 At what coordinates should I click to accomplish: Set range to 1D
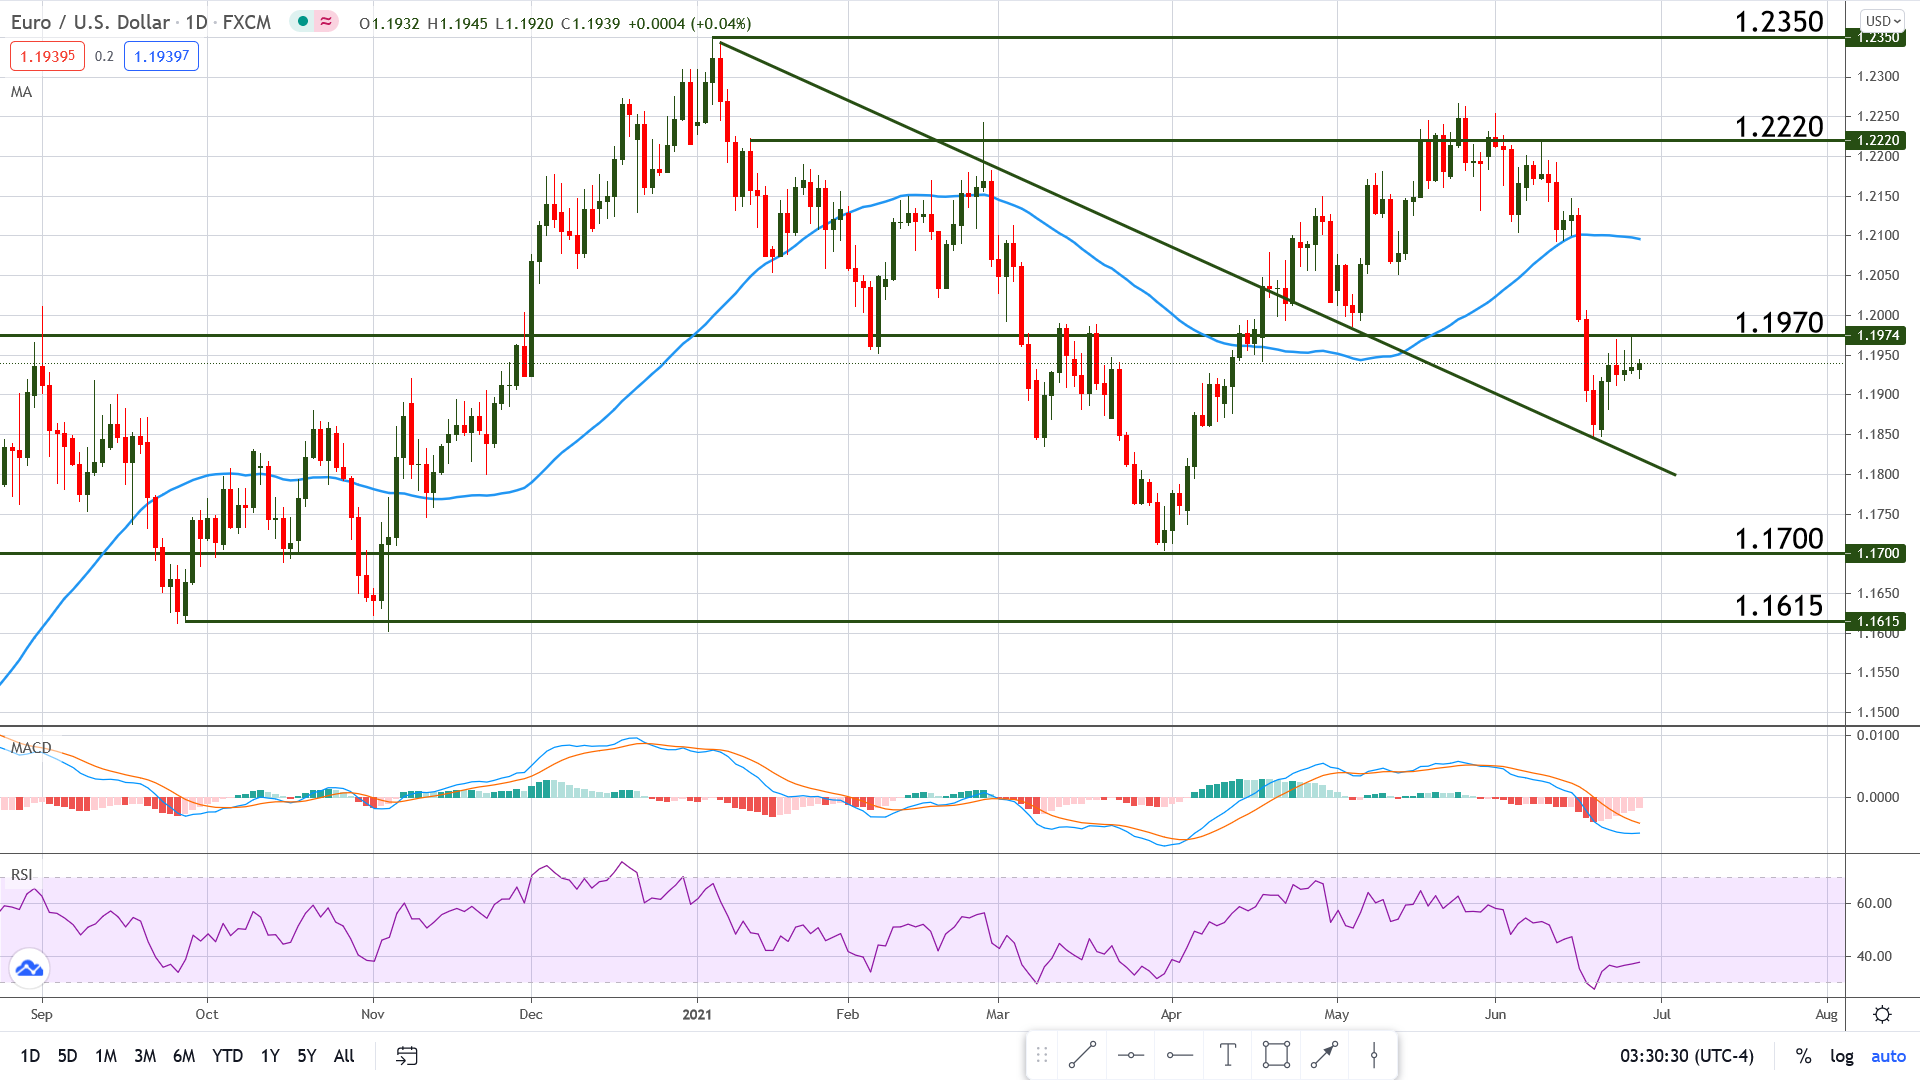tap(30, 1056)
